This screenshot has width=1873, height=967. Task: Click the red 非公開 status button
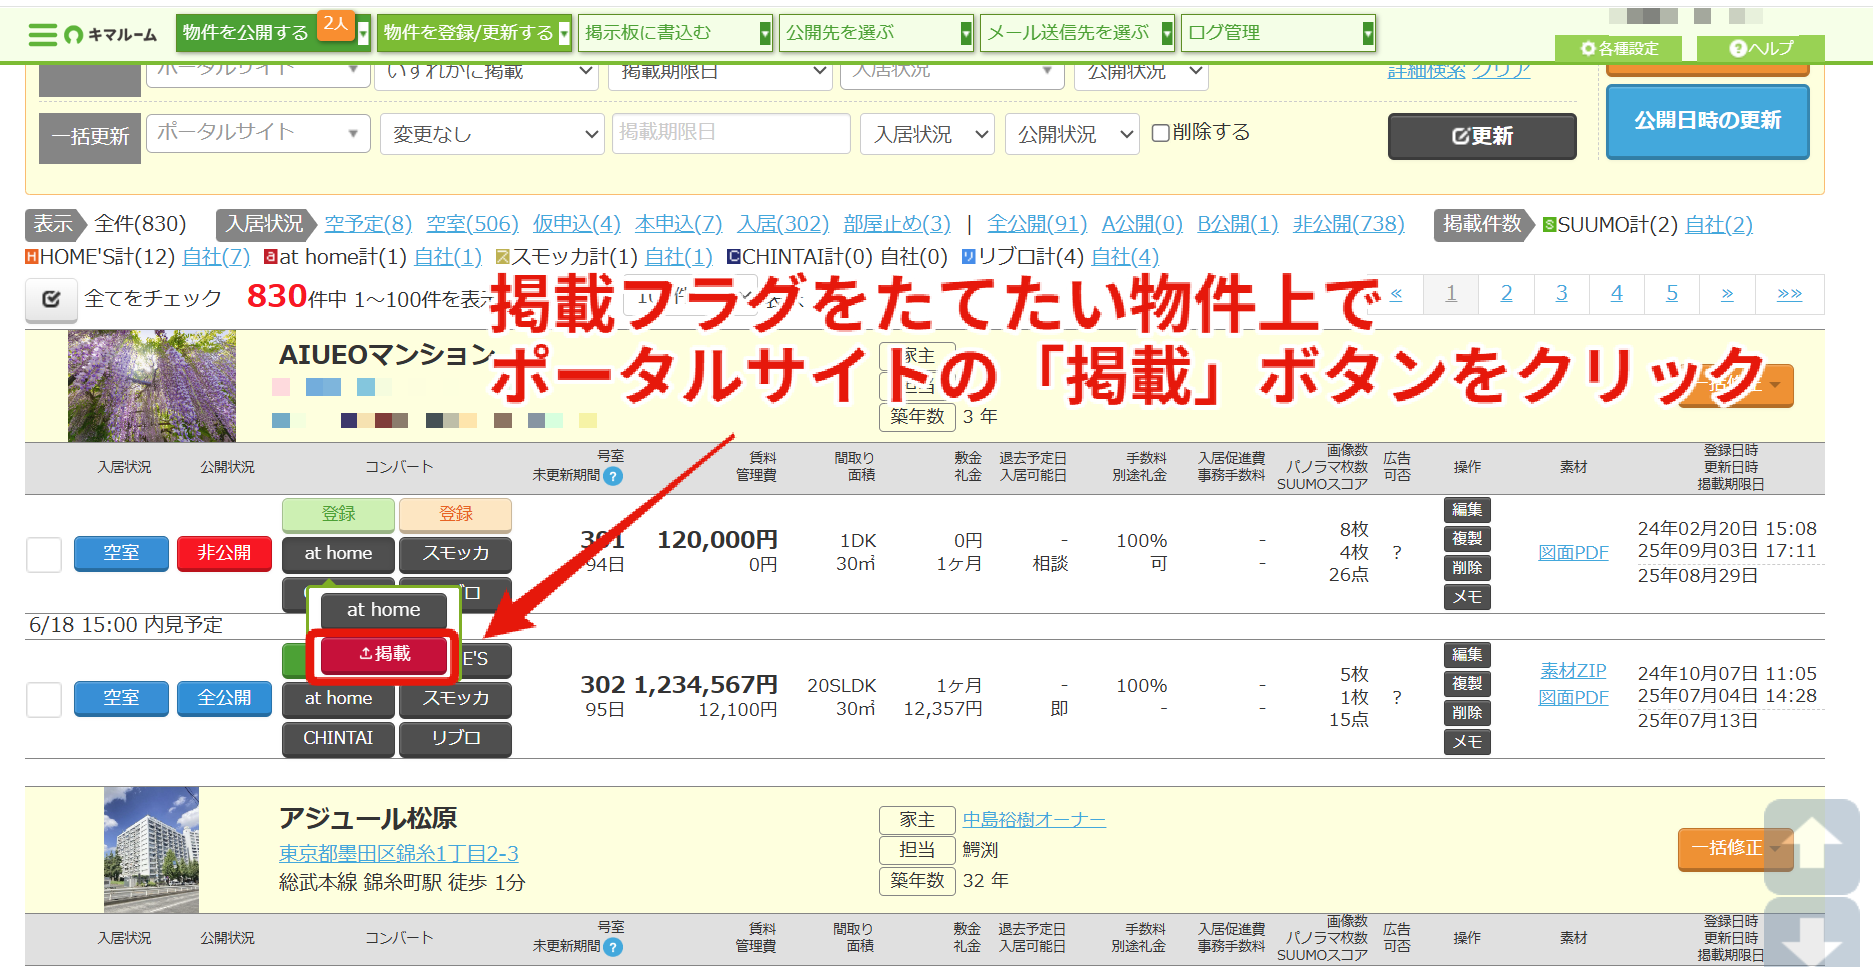224,553
